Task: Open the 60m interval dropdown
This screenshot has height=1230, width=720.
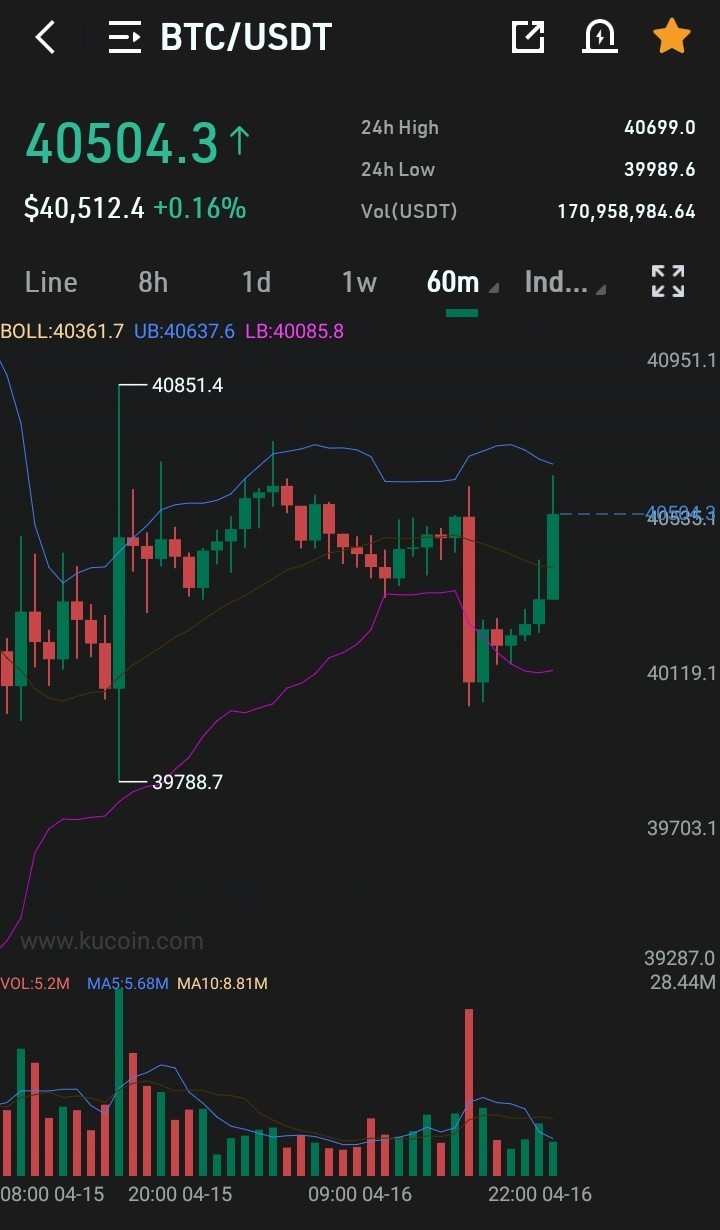Action: [462, 283]
